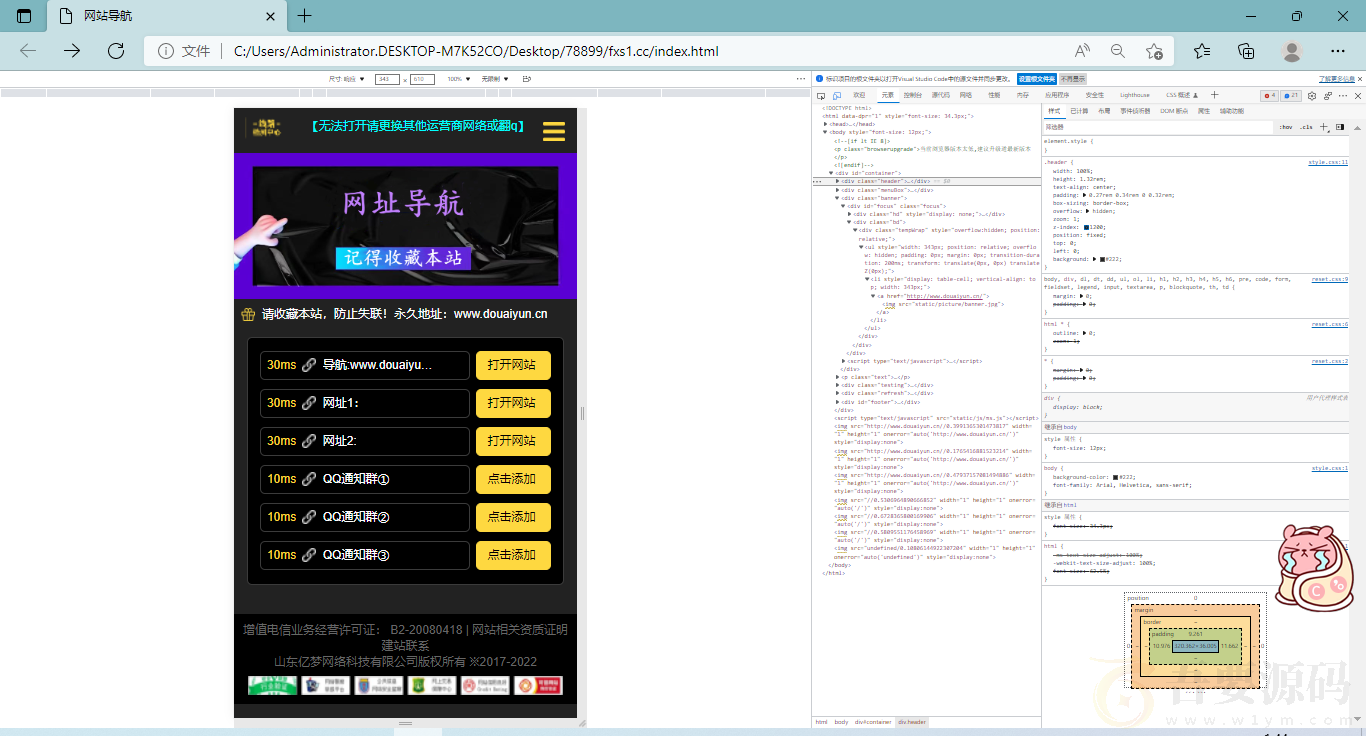Open the yellow hamburger menu on the page
The height and width of the screenshot is (736, 1366).
553,131
